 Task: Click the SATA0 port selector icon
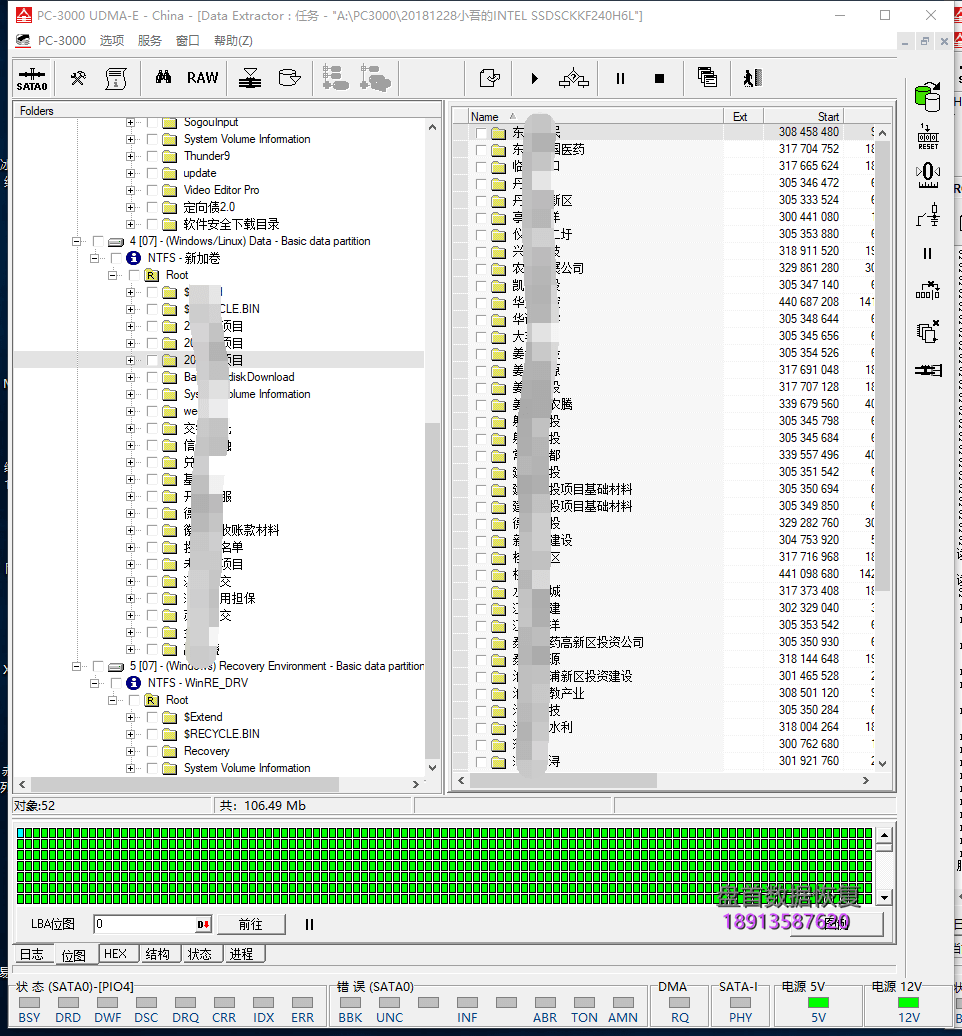pyautogui.click(x=32, y=79)
